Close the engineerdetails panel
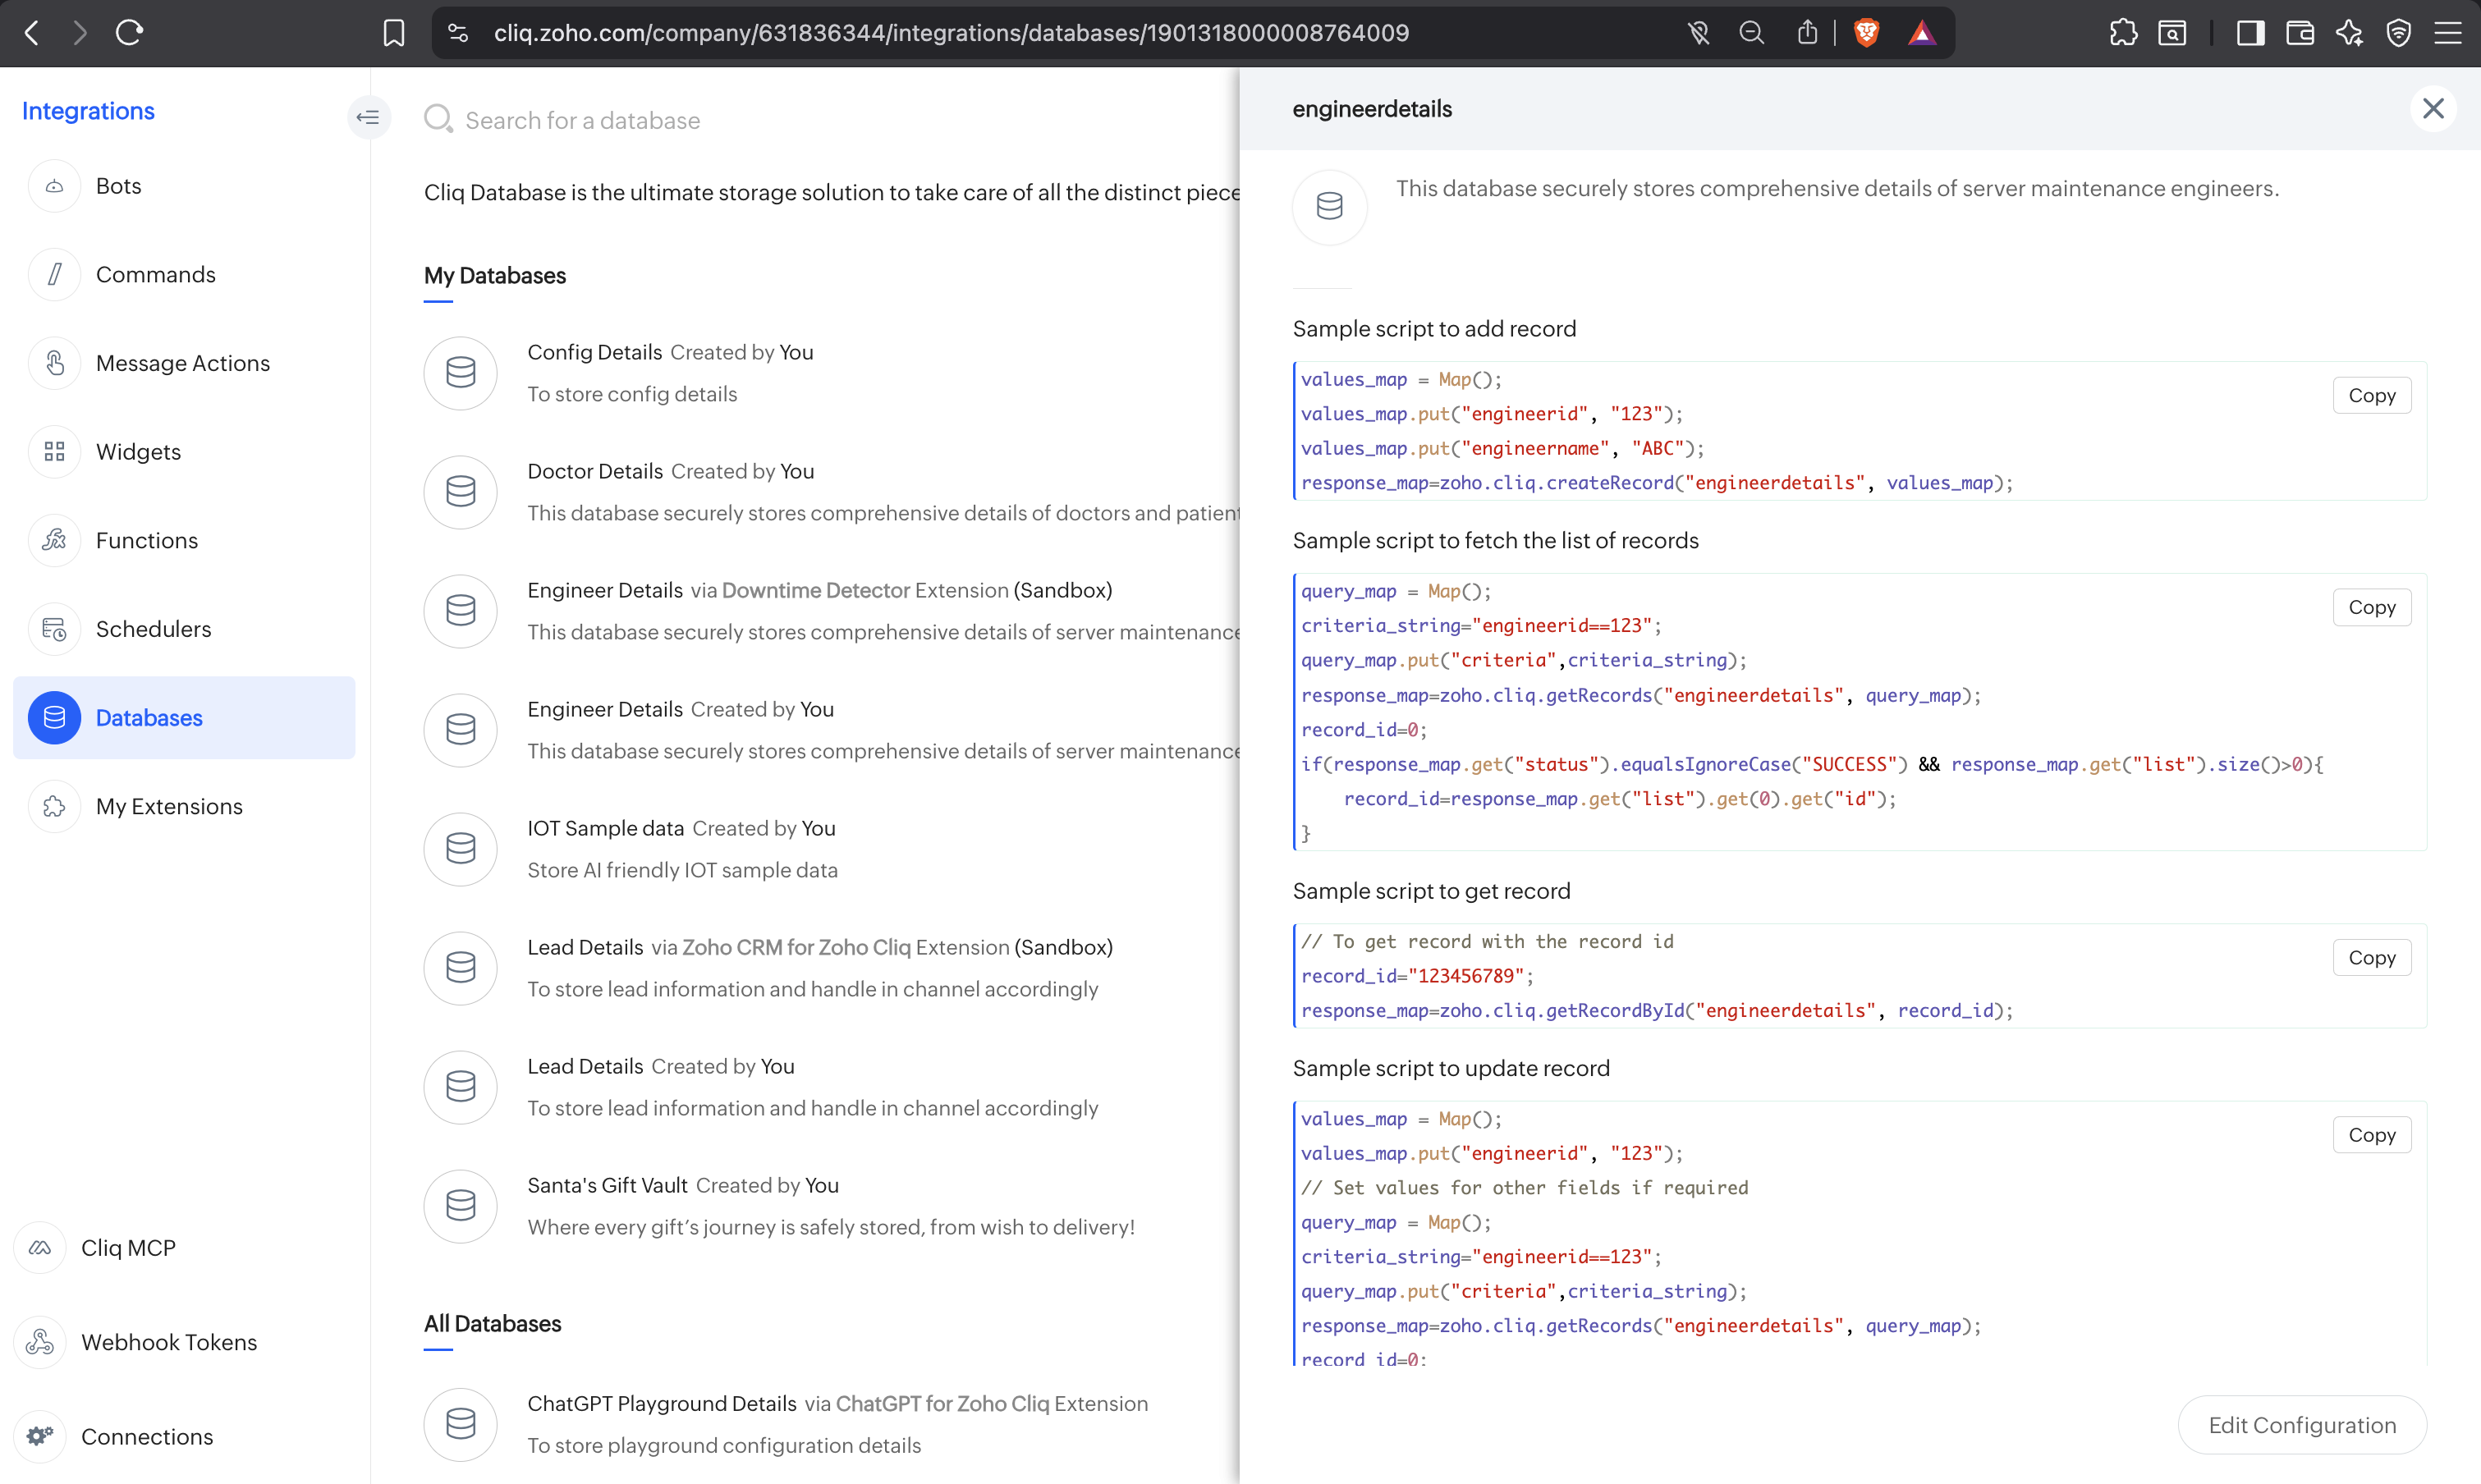Screen dimensions: 2481x1484 (2433, 108)
